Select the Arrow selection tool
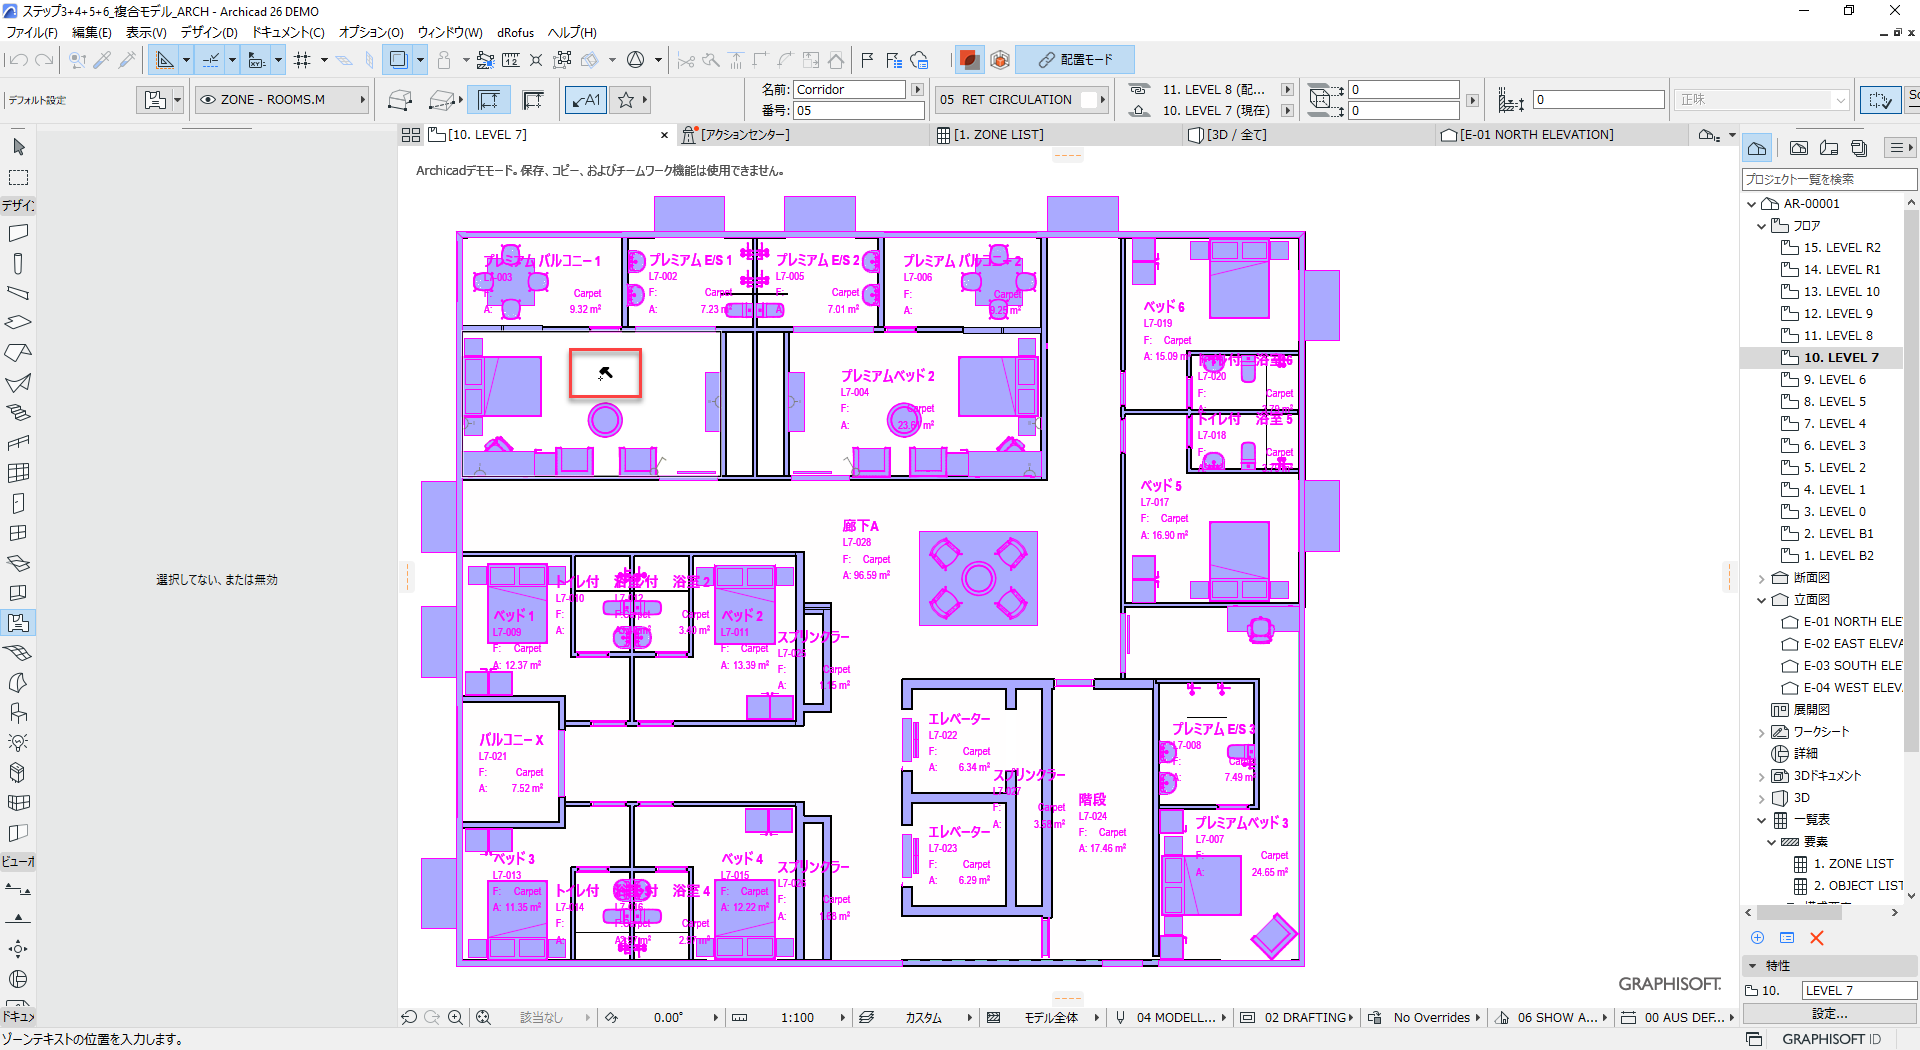Image resolution: width=1920 pixels, height=1050 pixels. [x=18, y=147]
